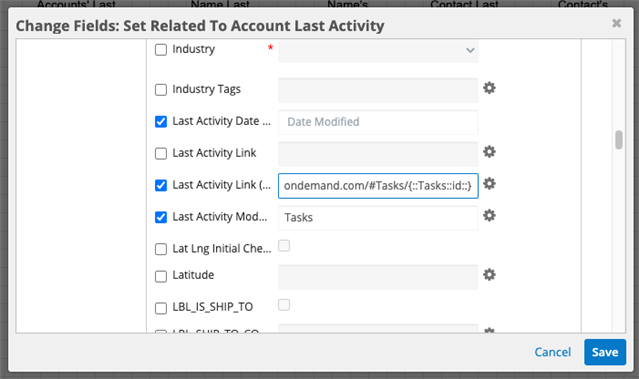Click the empty Last Activity Link input
The height and width of the screenshot is (379, 639).
pyautogui.click(x=378, y=154)
